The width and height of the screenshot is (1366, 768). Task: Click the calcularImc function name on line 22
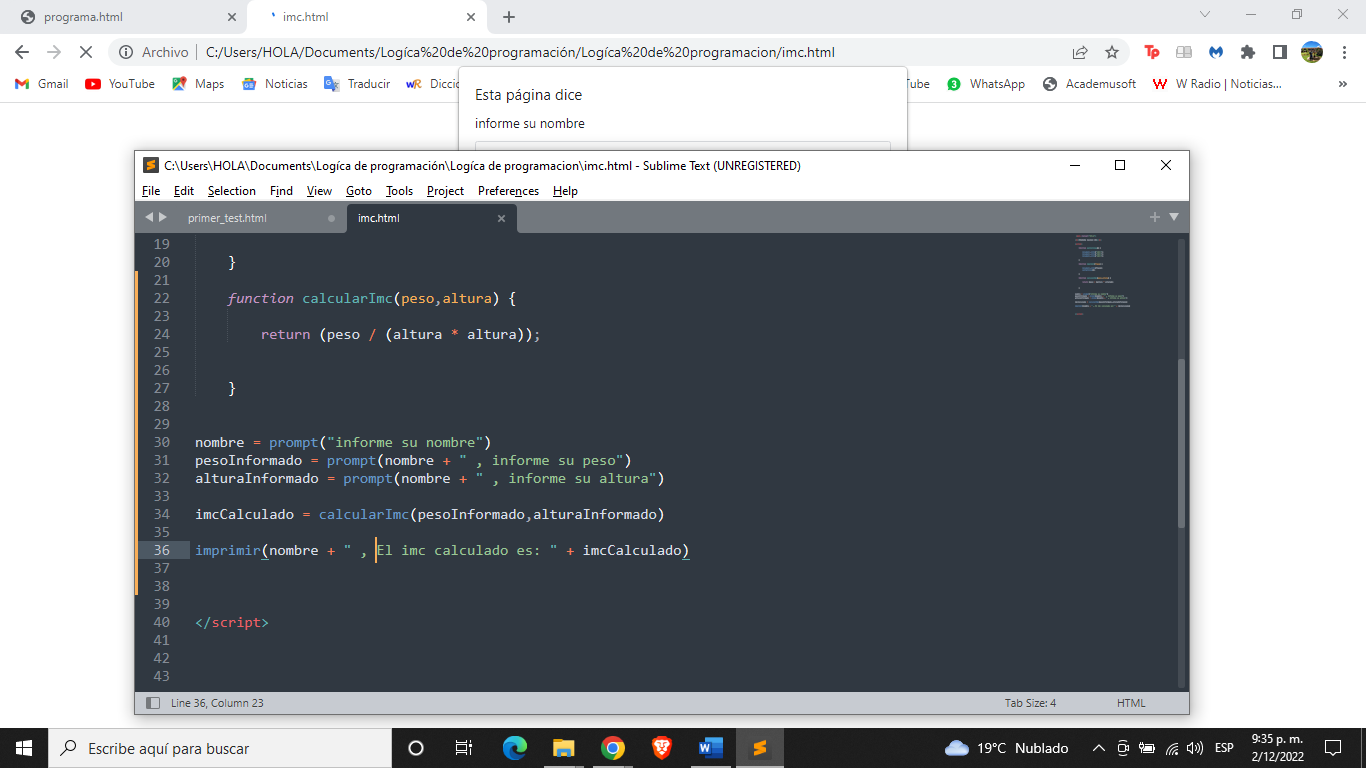tap(347, 298)
